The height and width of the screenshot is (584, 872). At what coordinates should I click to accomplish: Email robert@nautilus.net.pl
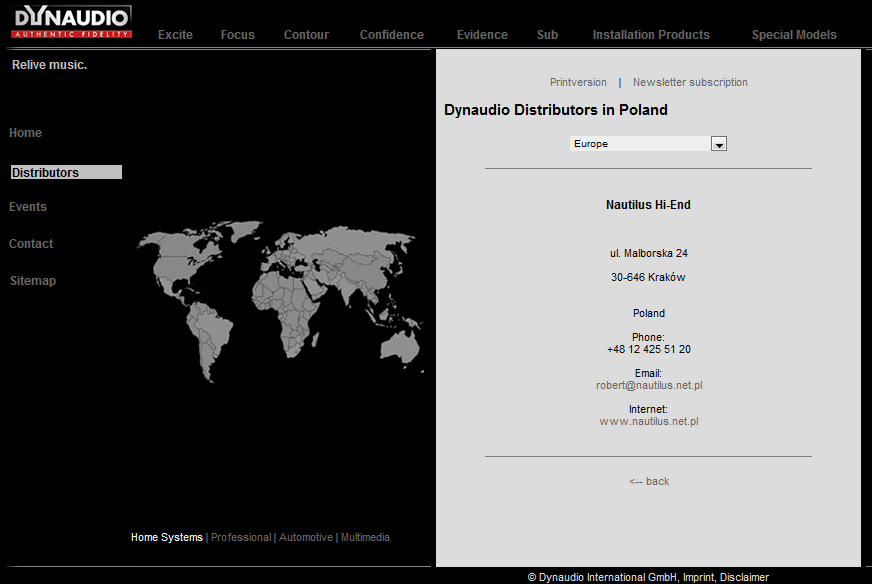pyautogui.click(x=649, y=385)
